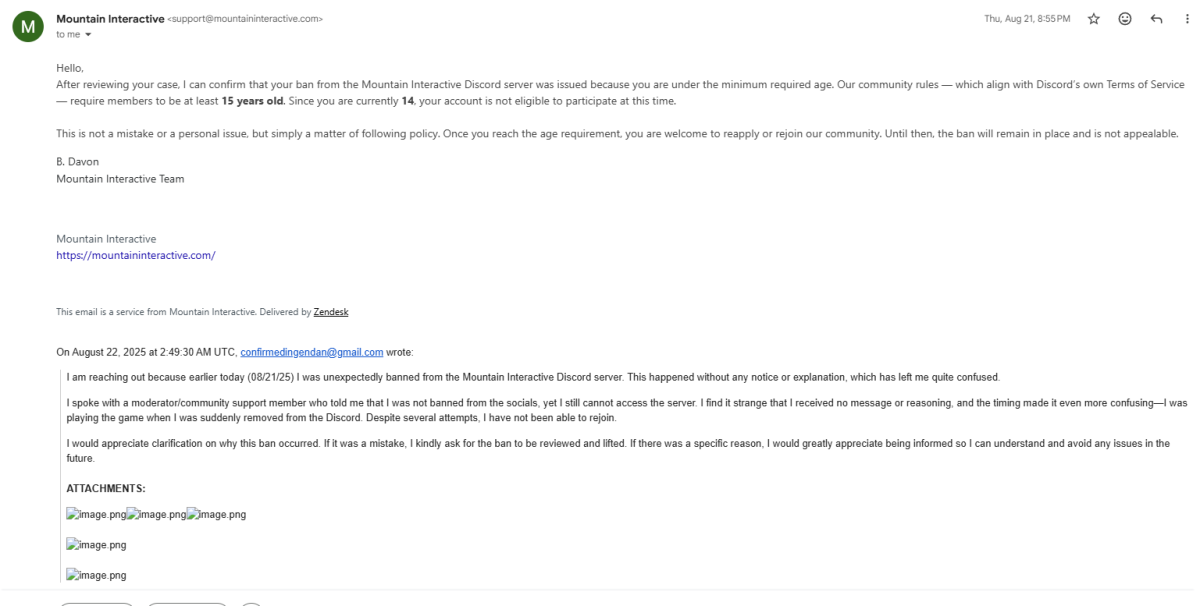Open the second image.png in the first row

point(156,514)
